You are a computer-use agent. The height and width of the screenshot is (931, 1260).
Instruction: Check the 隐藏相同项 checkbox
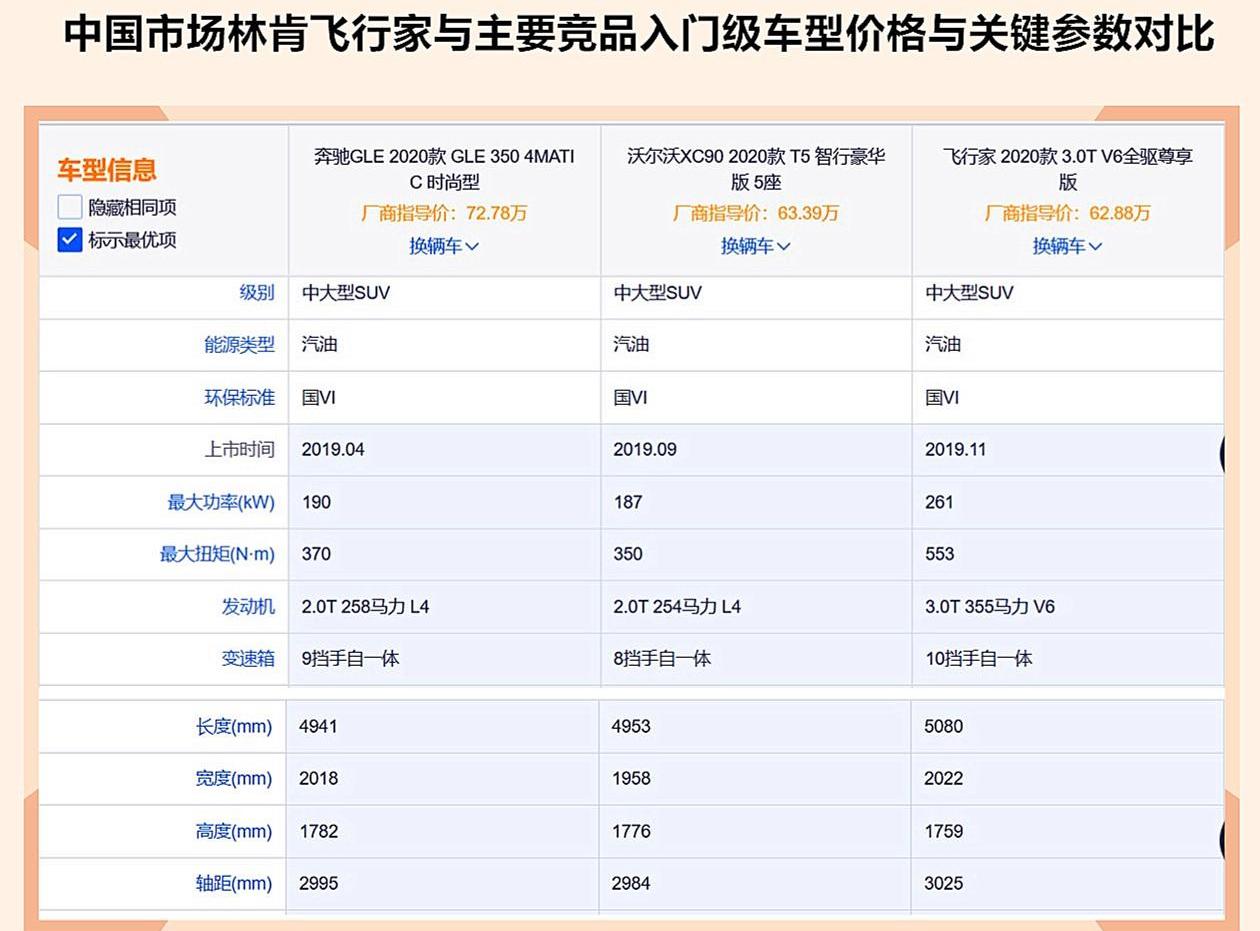pos(69,208)
